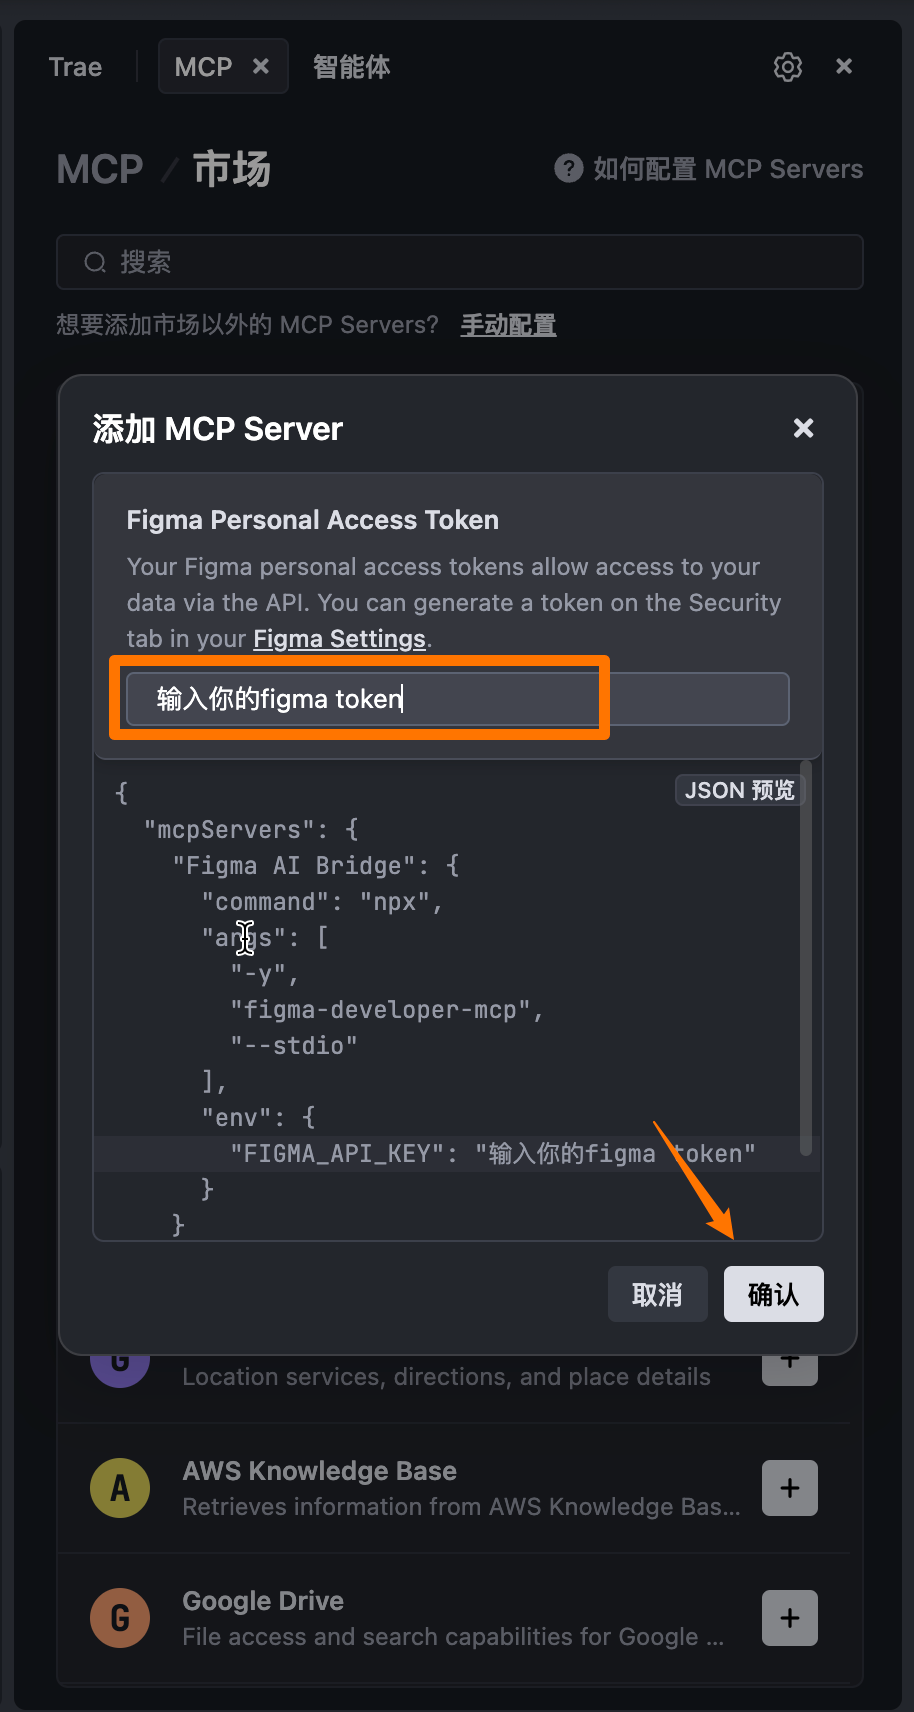Click the Google Drive avatar icon
This screenshot has width=914, height=1712.
pos(120,1618)
